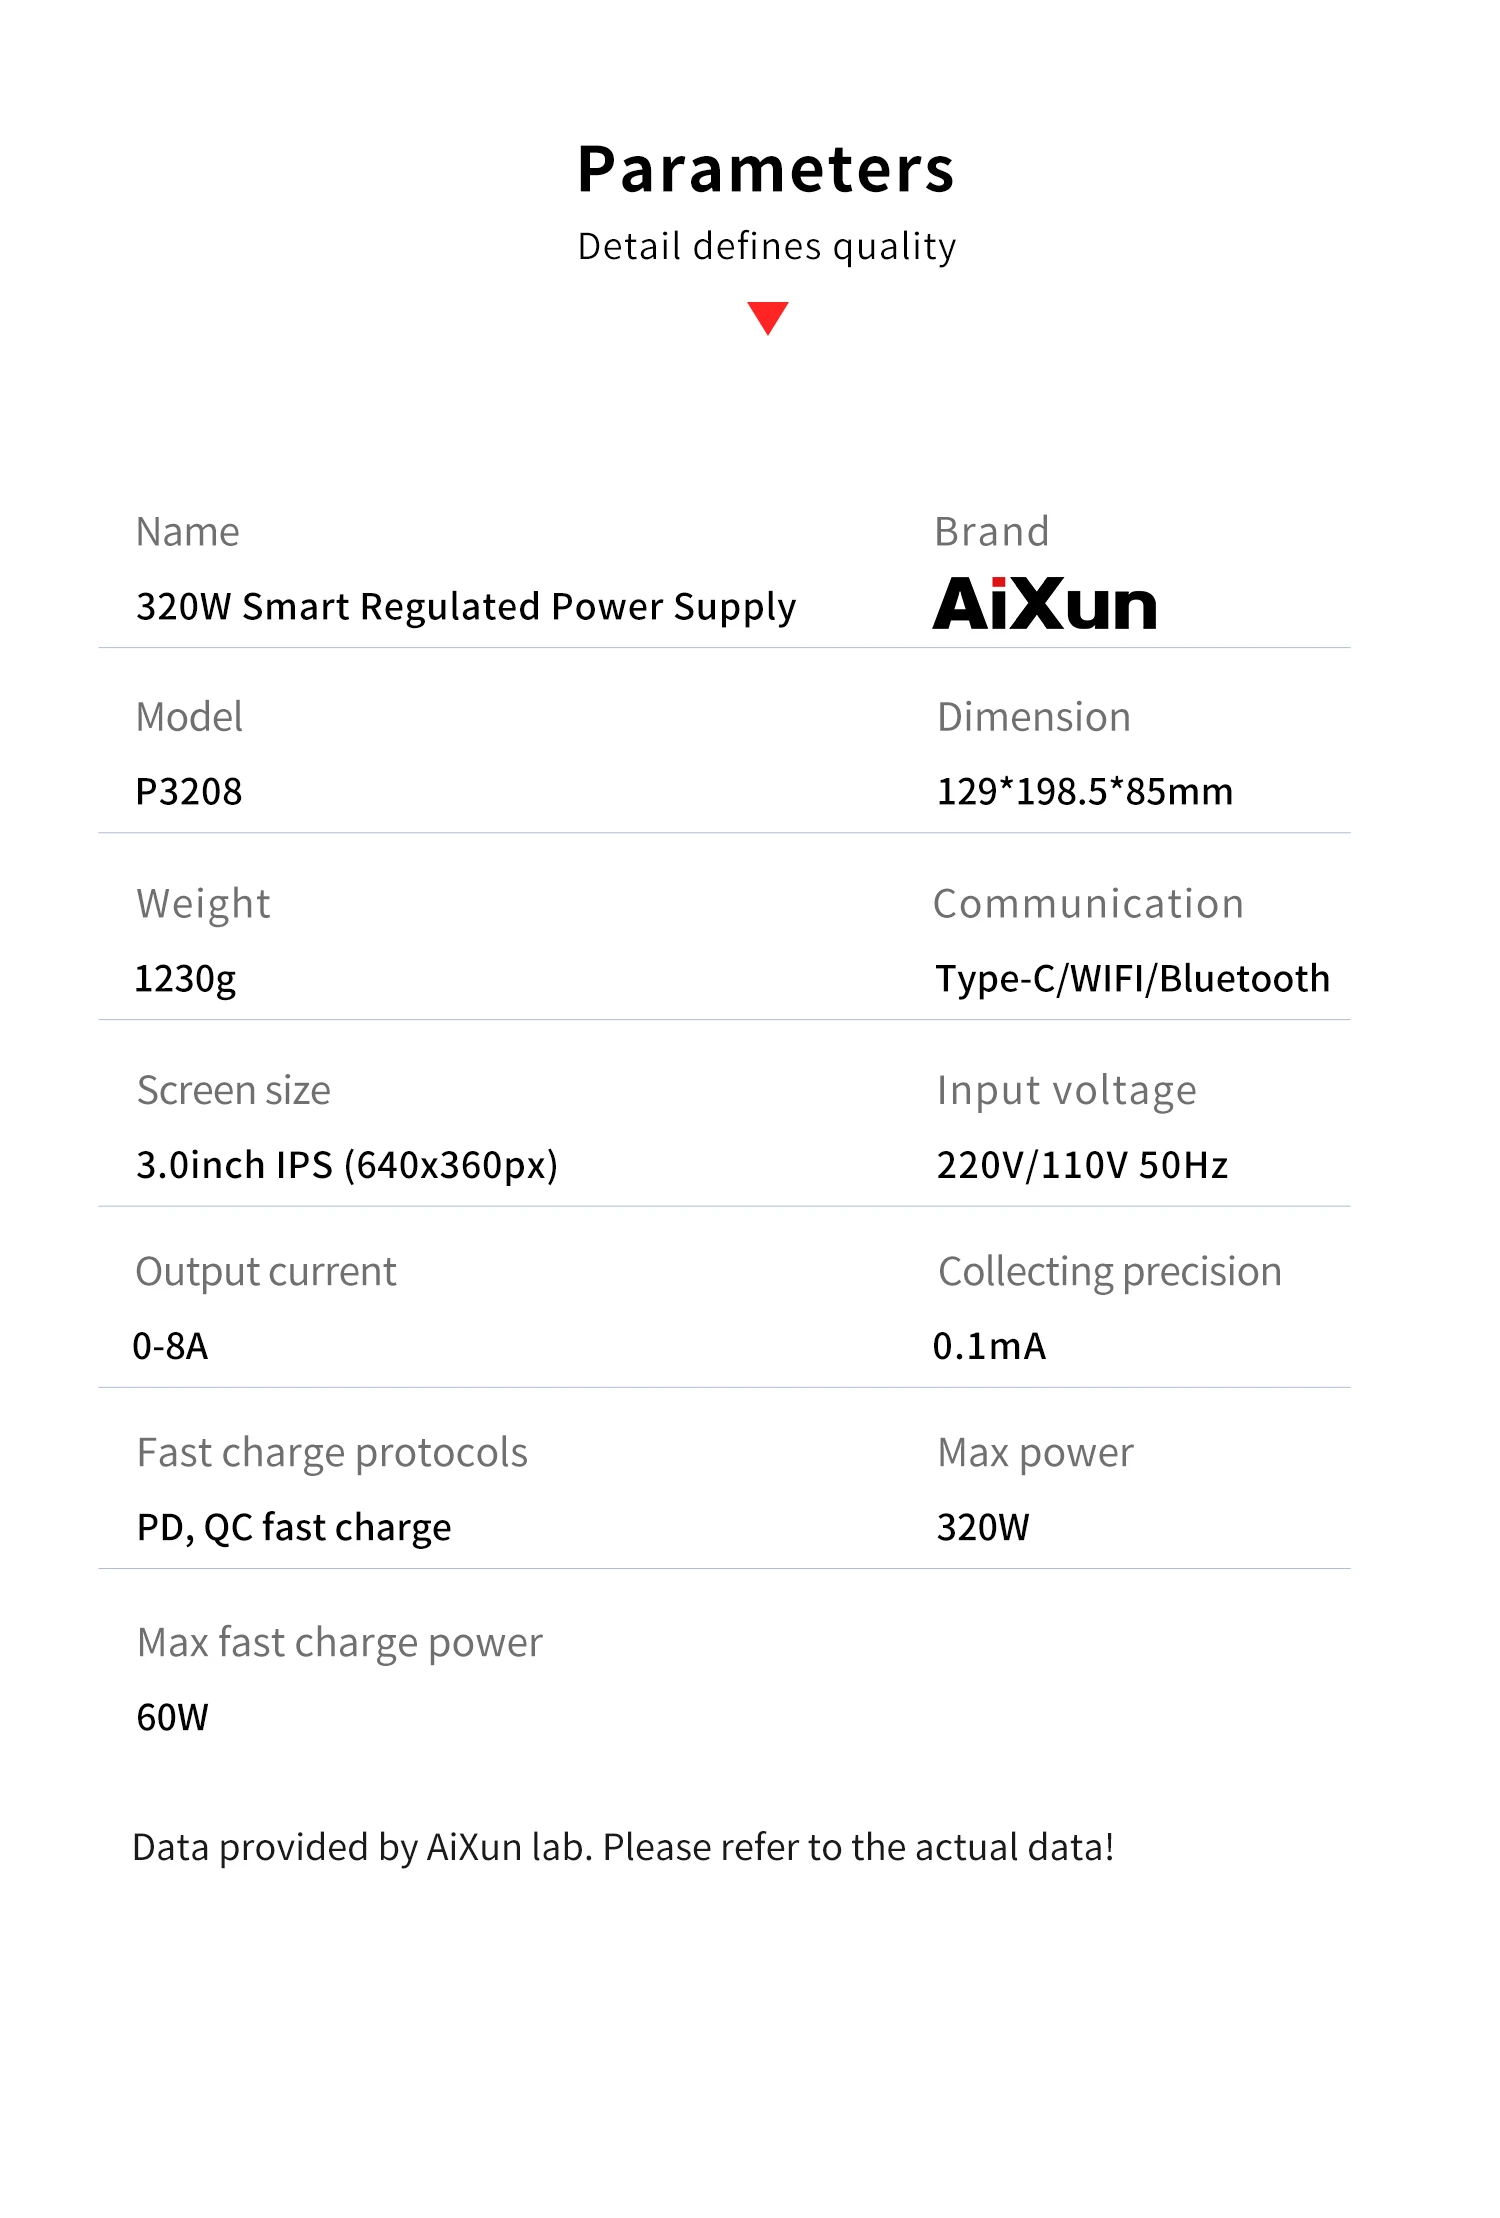1500x2218 pixels.
Task: Click the screen size value 3.0inch IPS
Action: pos(347,1165)
